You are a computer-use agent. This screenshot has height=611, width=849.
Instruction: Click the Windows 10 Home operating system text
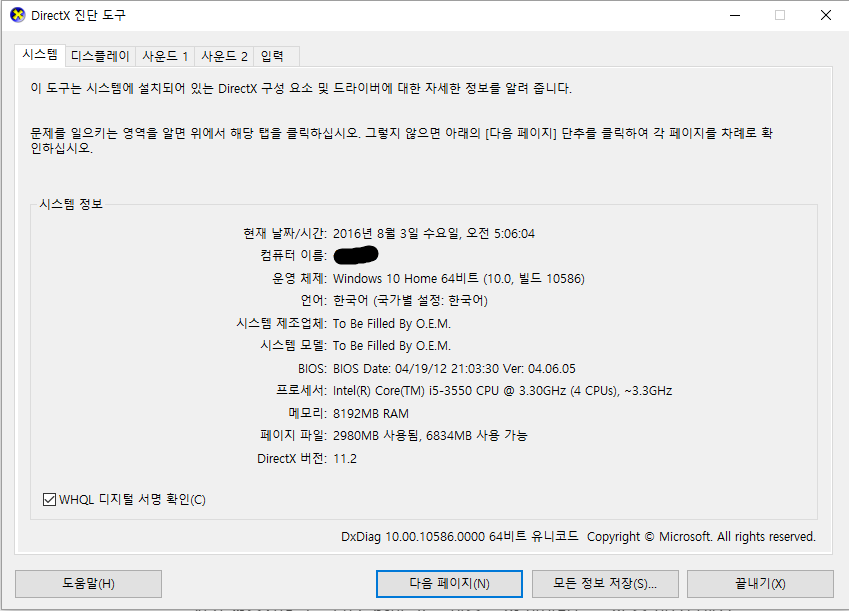pyautogui.click(x=458, y=278)
